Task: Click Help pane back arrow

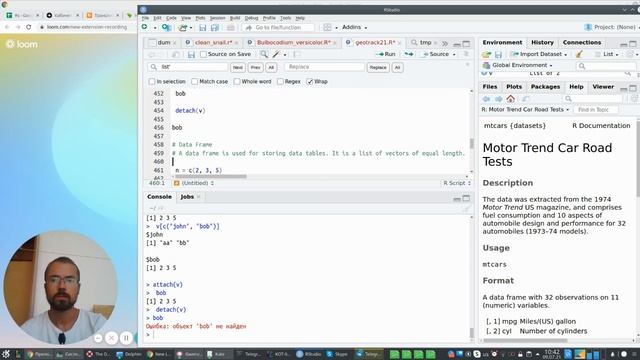Action: 486,99
